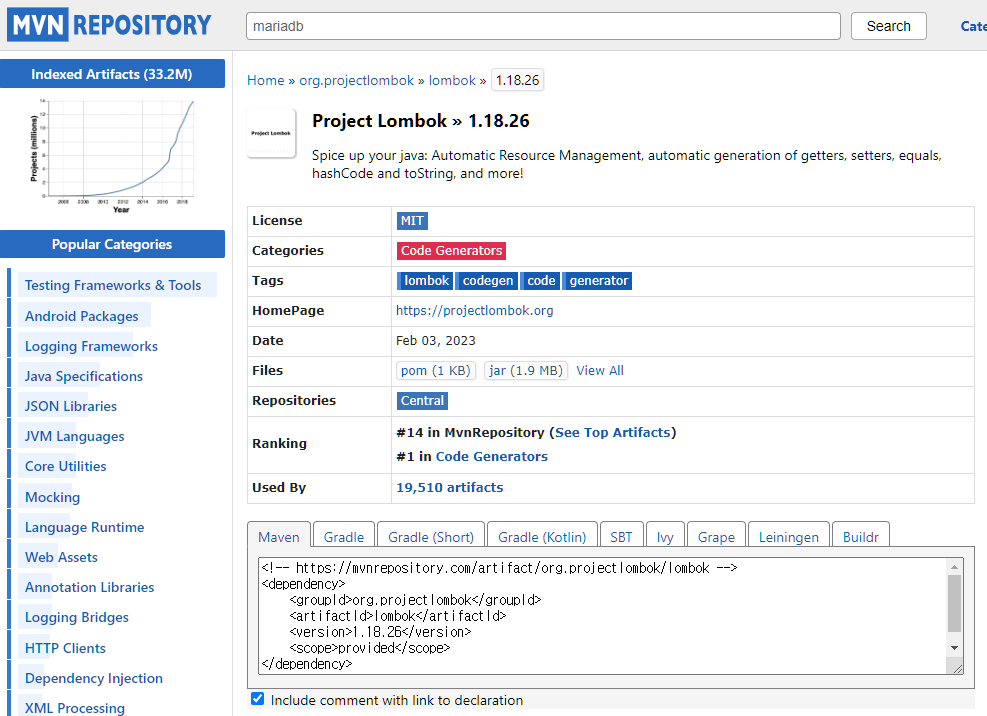Open Annotation Libraries category
The height and width of the screenshot is (716, 987).
89,587
